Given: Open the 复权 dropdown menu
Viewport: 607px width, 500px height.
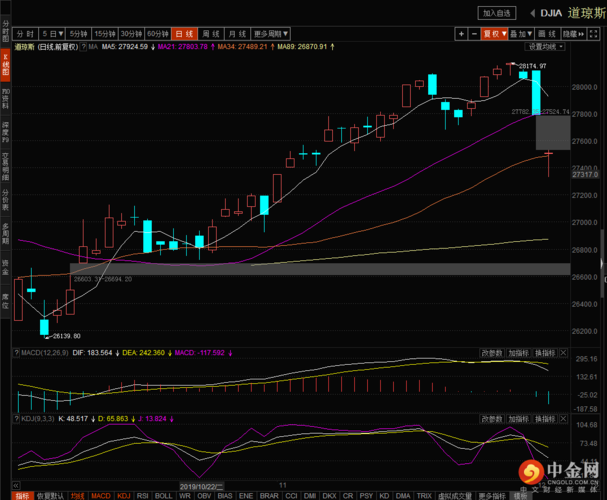Looking at the screenshot, I should pos(492,33).
